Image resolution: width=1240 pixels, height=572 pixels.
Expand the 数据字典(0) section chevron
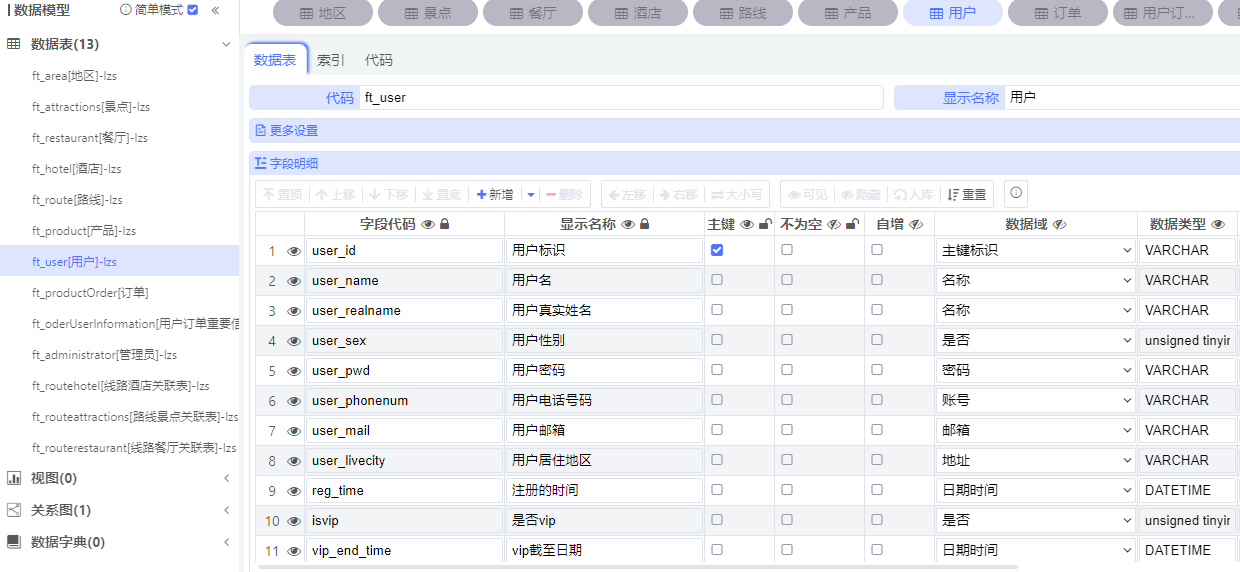(226, 542)
